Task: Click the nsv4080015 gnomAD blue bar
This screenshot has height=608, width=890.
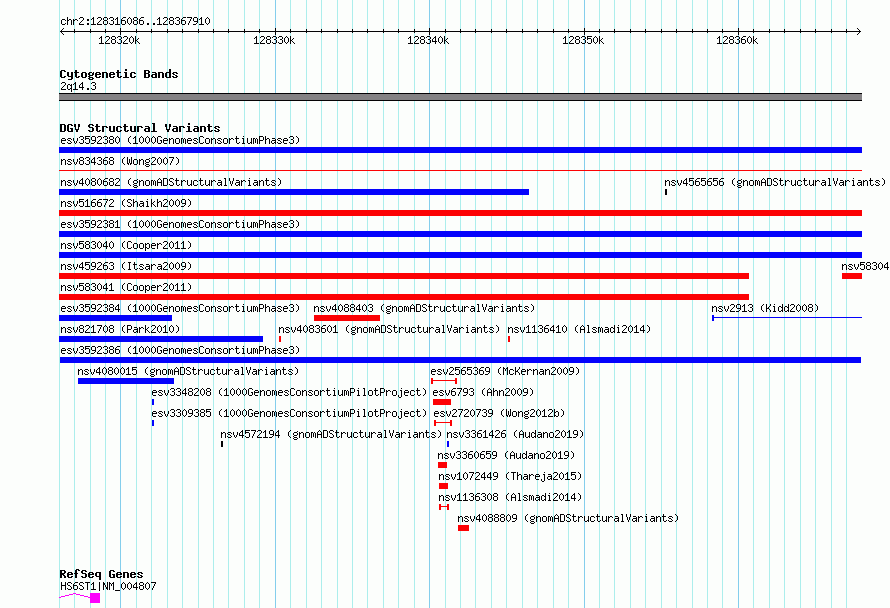Action: 126,381
